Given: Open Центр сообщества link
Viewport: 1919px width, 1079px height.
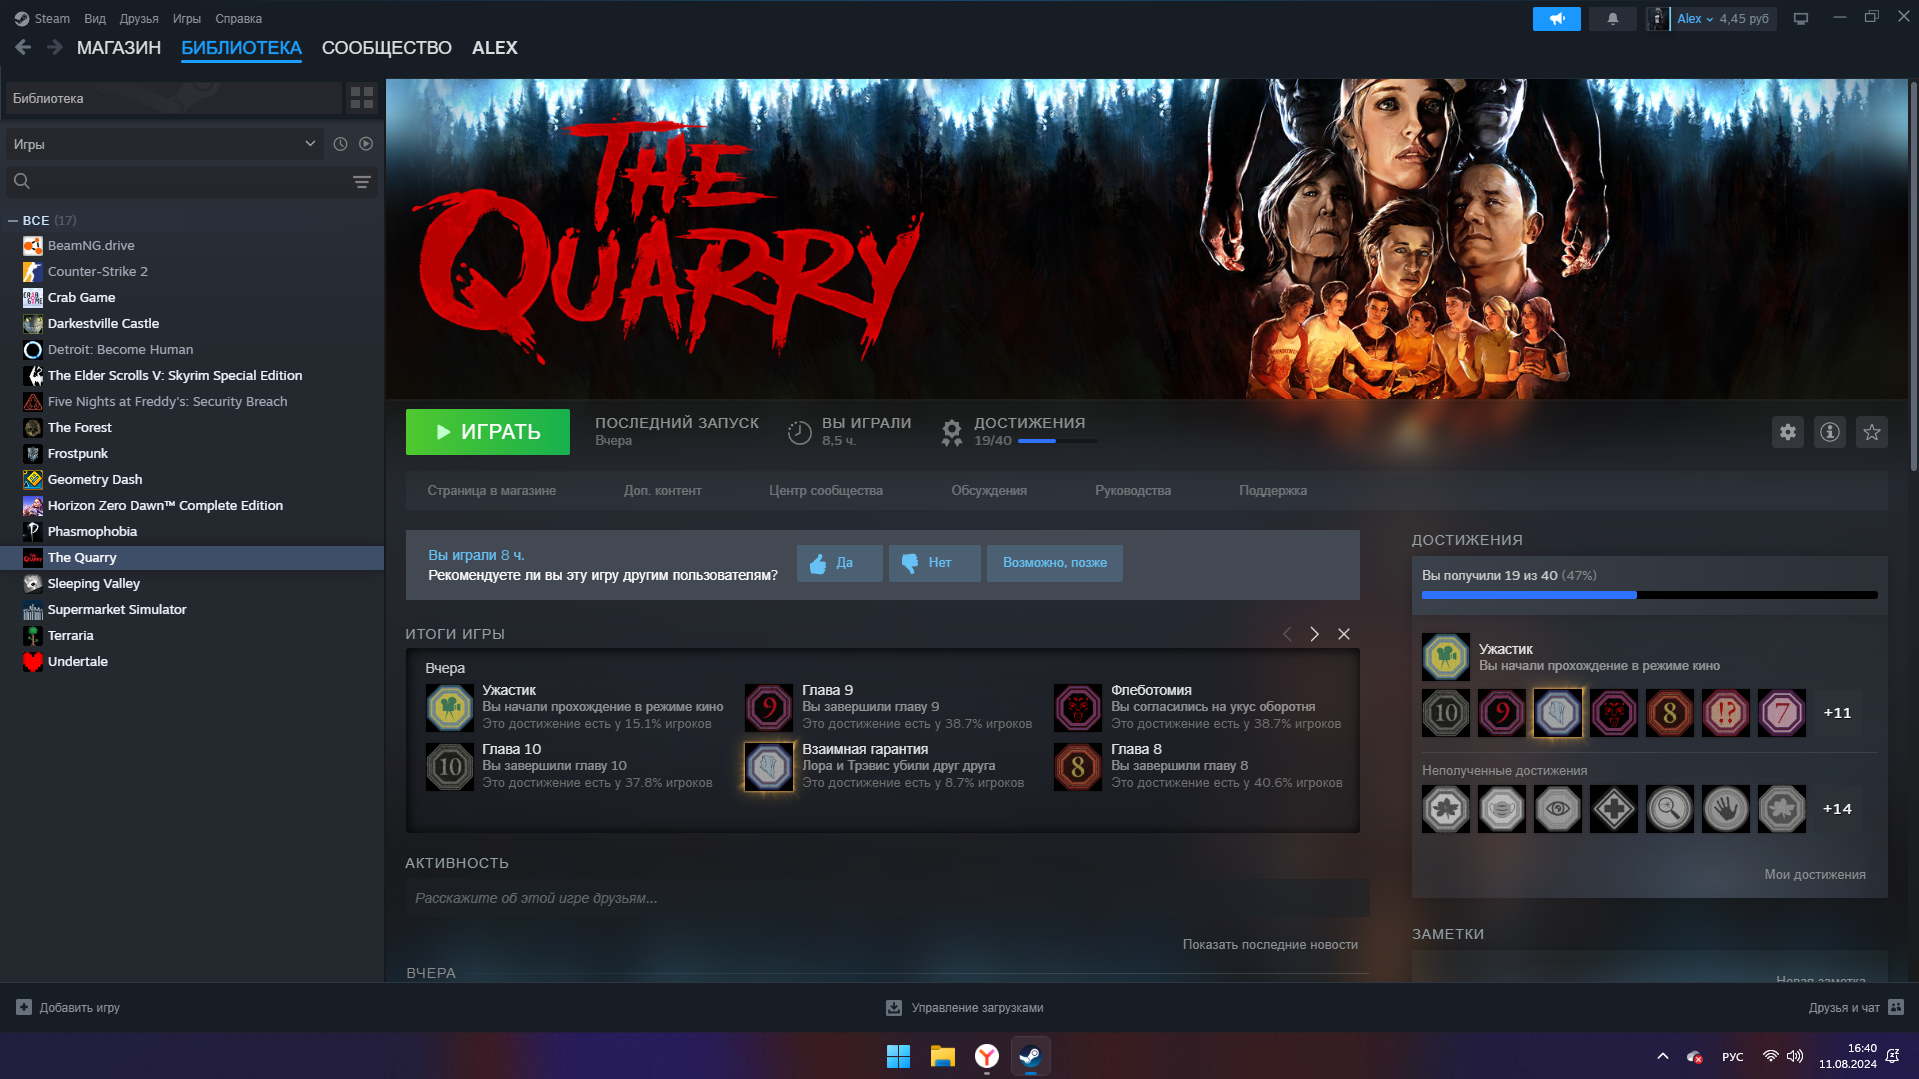Looking at the screenshot, I should coord(825,490).
